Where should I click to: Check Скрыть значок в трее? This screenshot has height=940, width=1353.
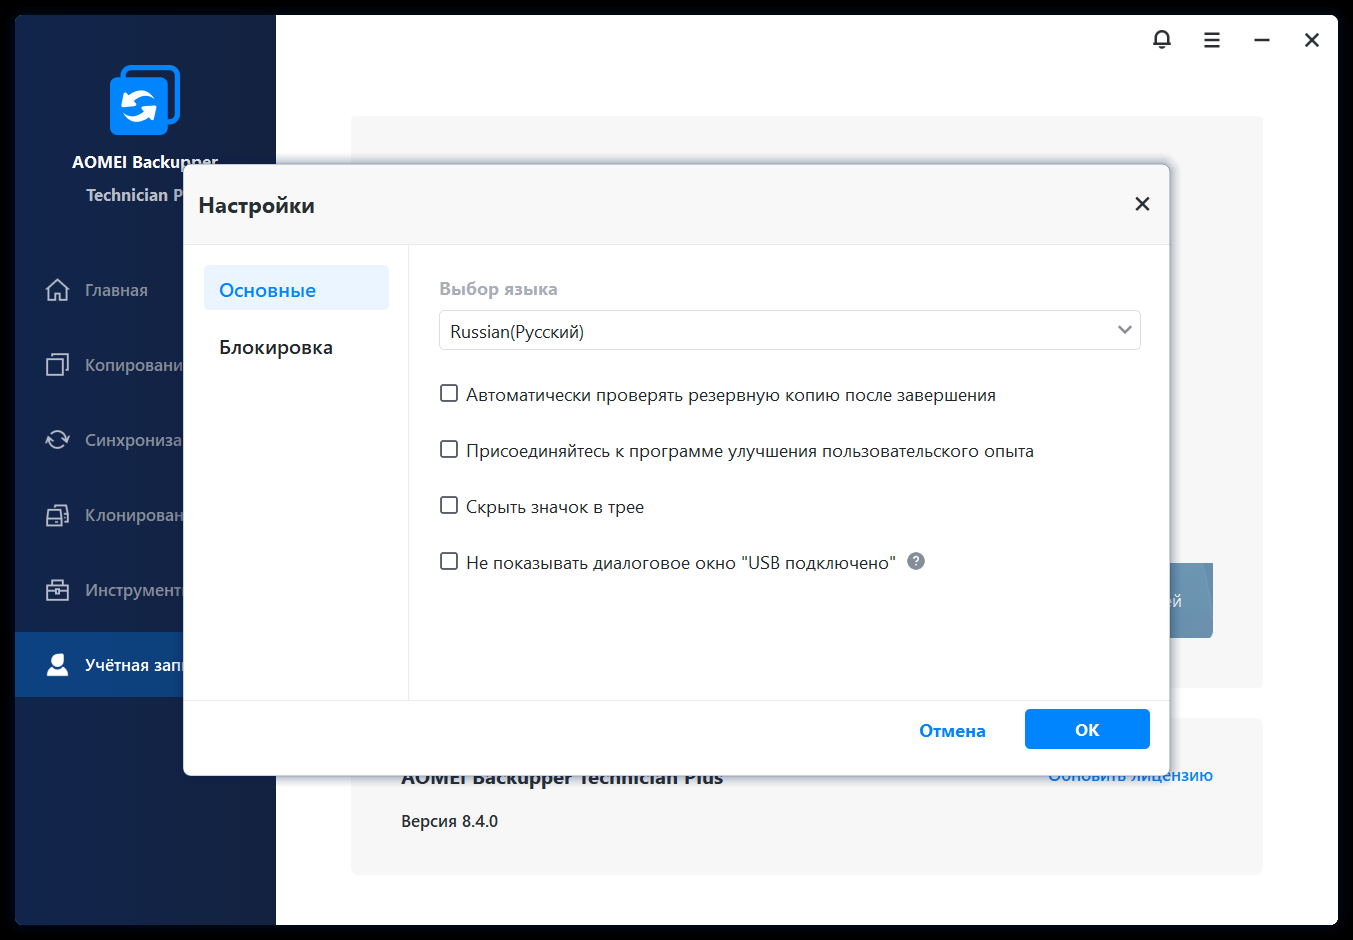(449, 506)
